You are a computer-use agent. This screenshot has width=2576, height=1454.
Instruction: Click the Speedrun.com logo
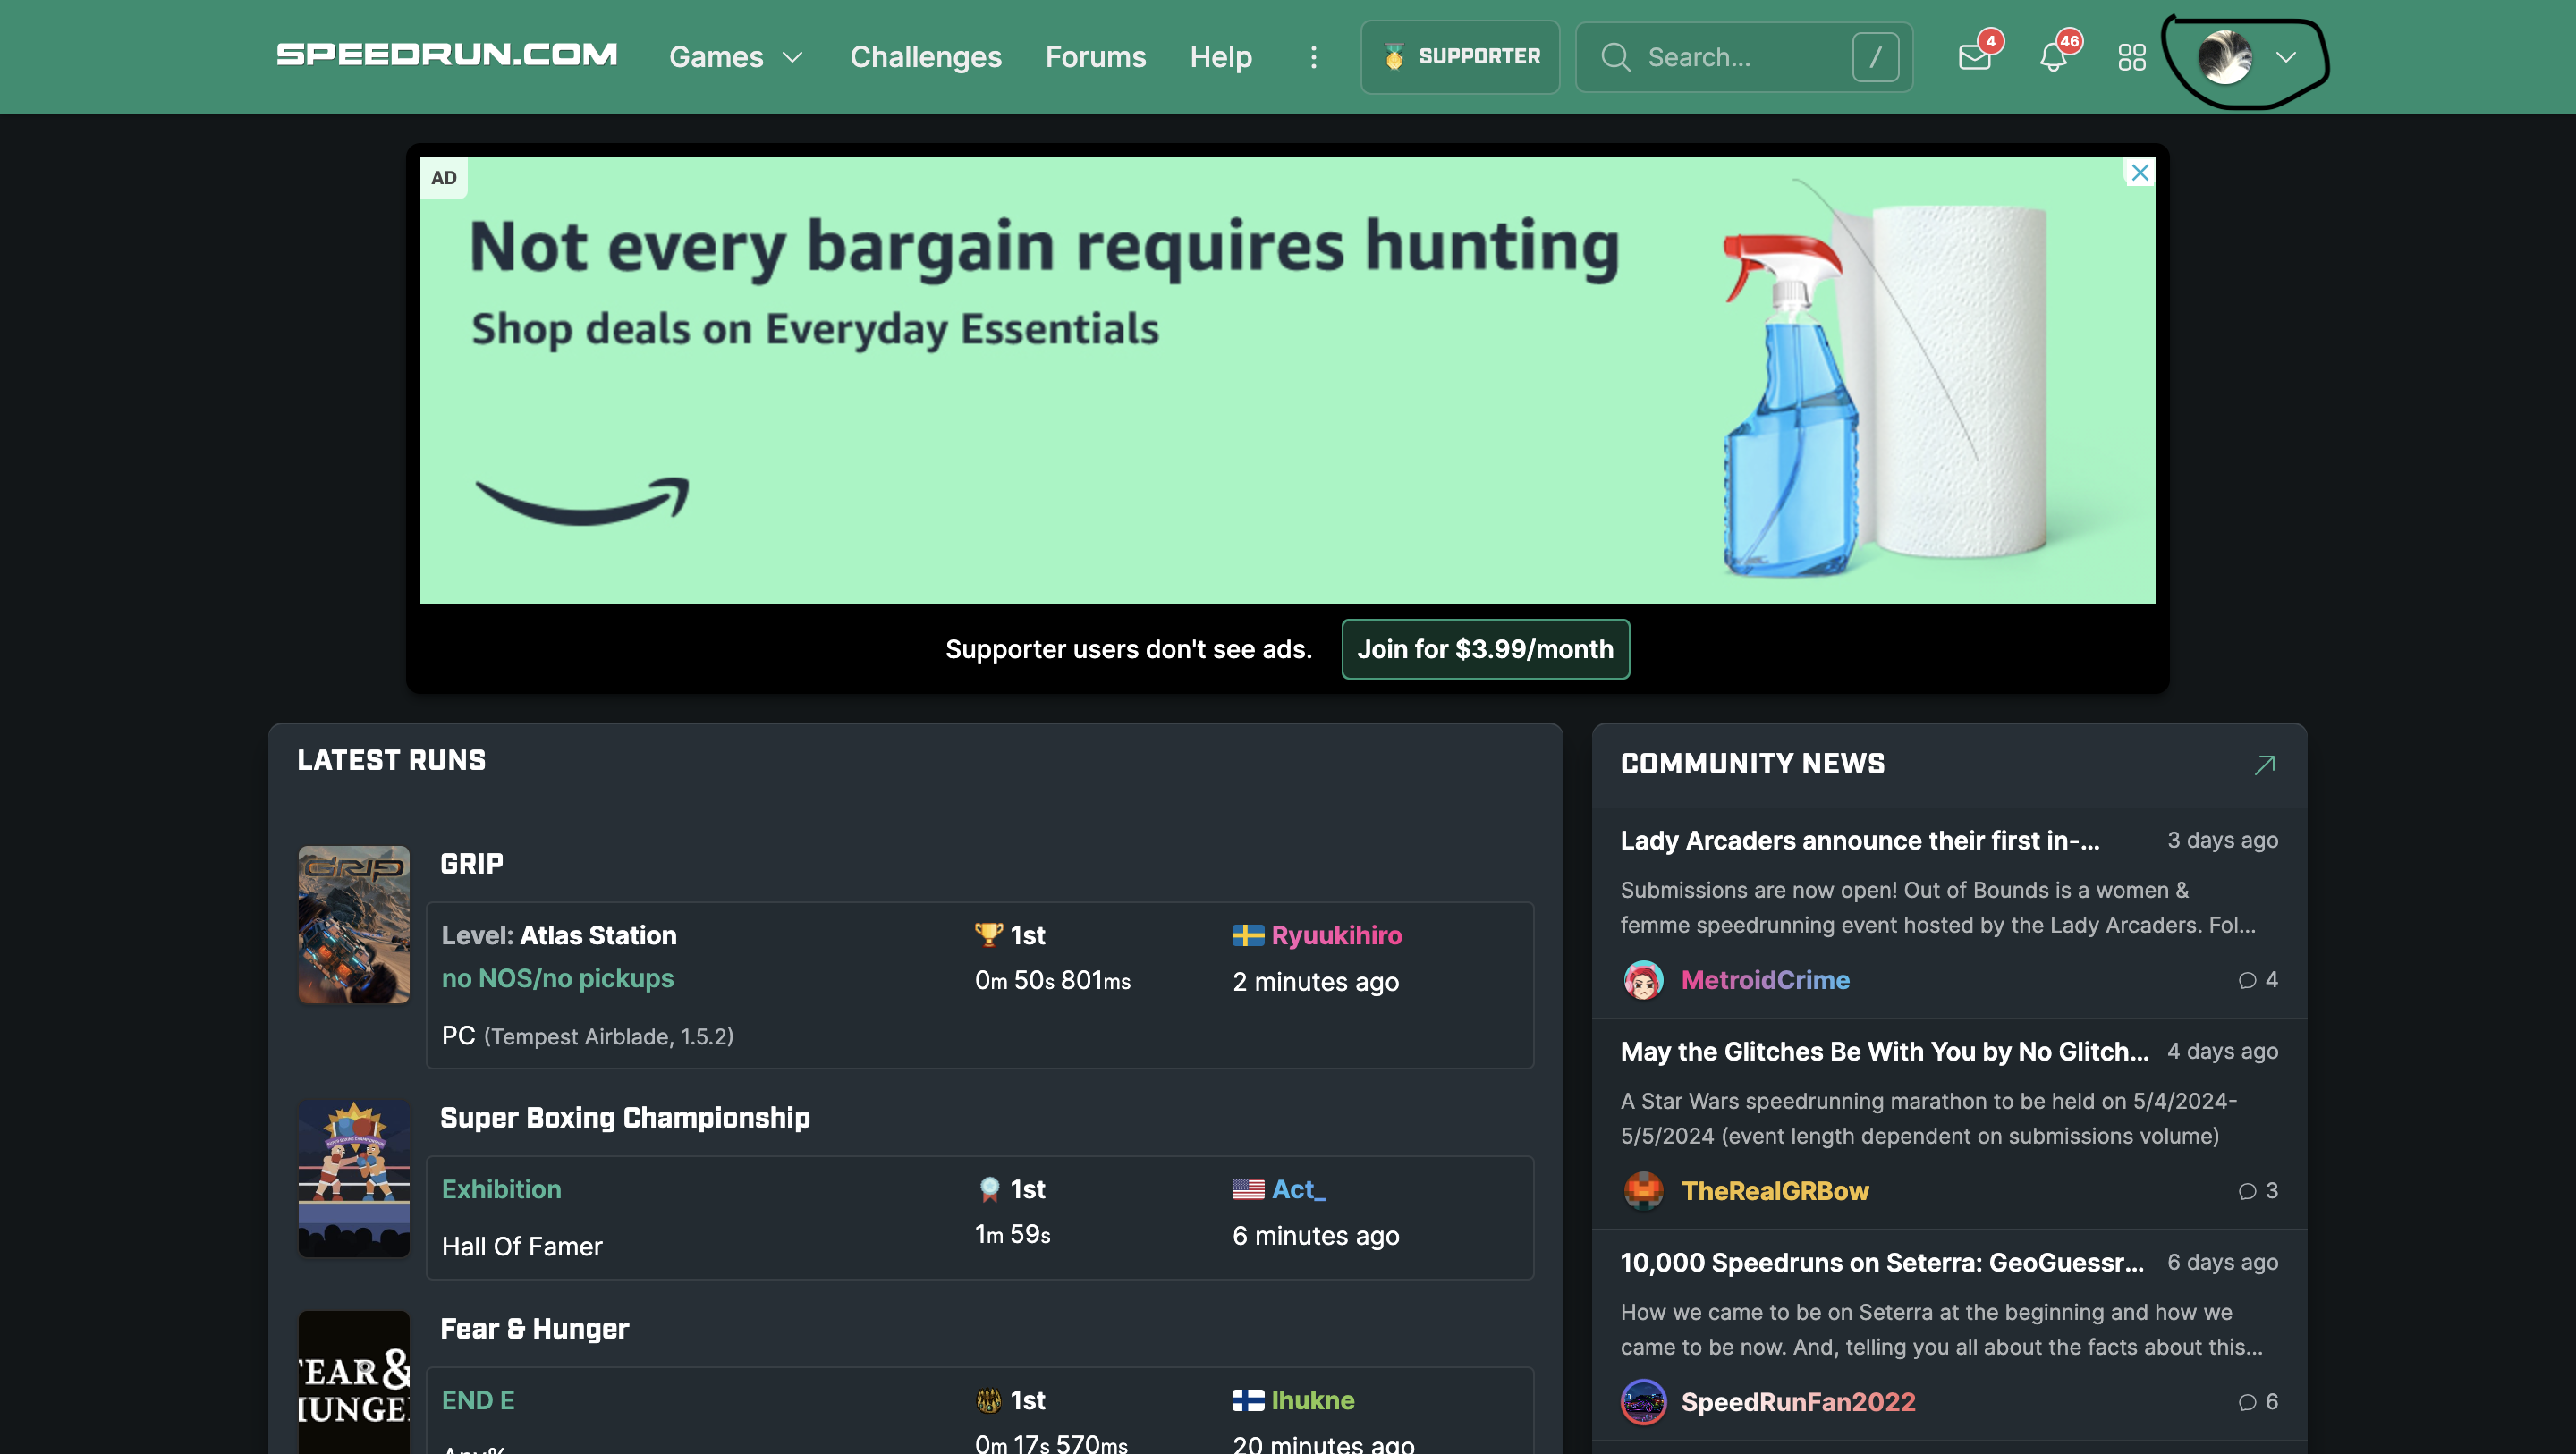coord(446,54)
